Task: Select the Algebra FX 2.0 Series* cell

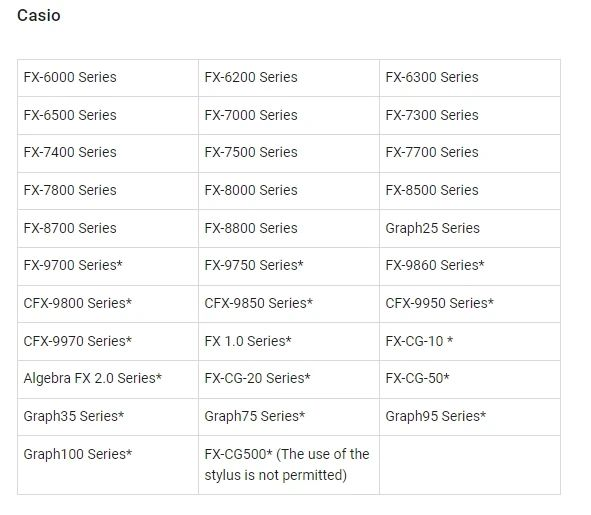Action: pos(108,379)
